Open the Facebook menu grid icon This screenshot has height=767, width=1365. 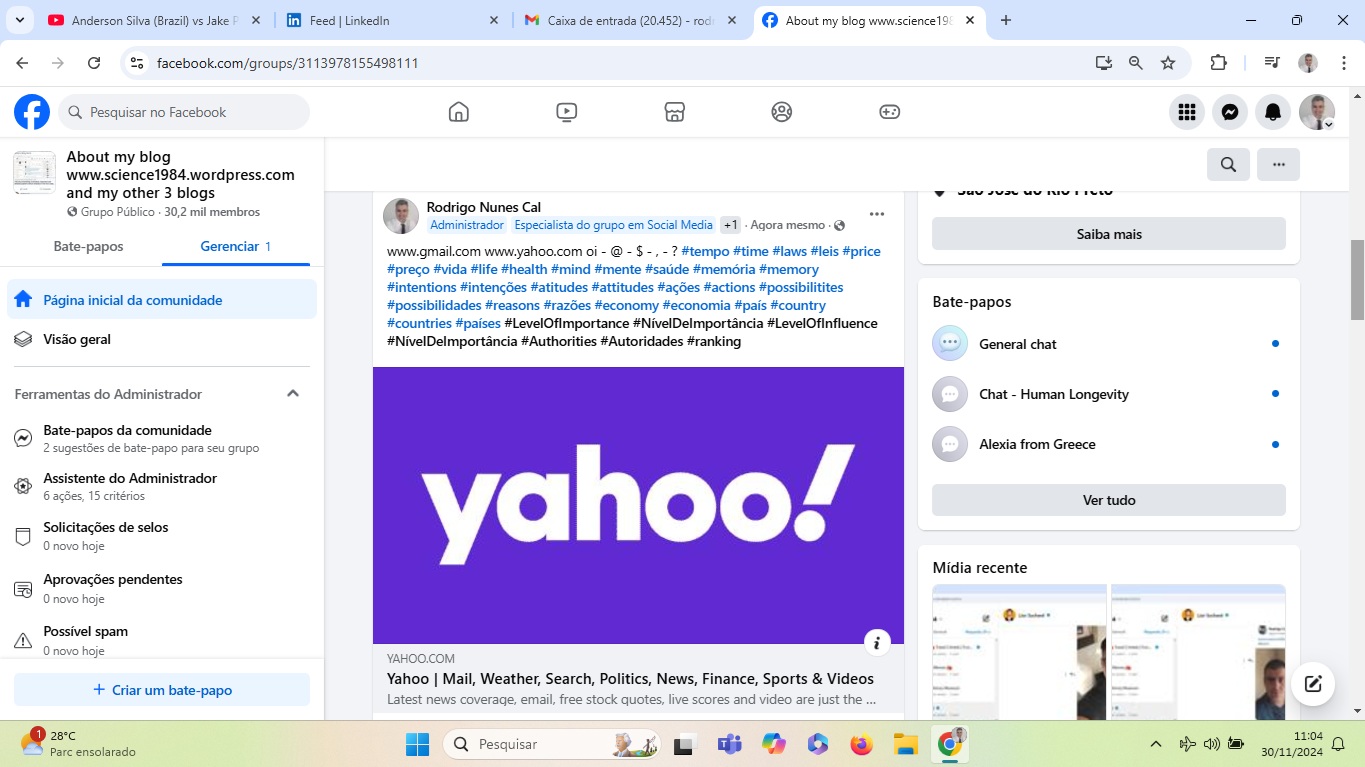click(1186, 112)
